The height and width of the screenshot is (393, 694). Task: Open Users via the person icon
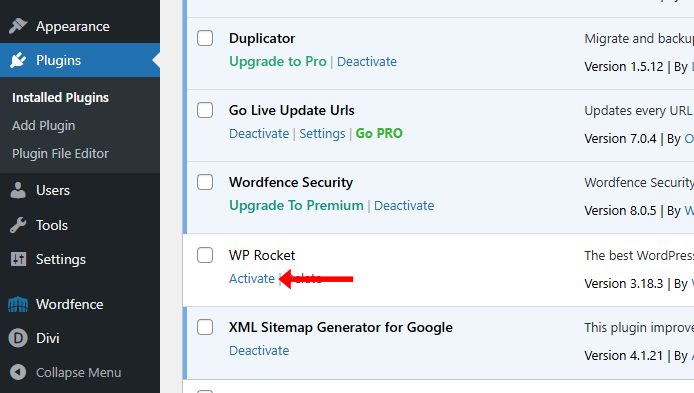(x=18, y=190)
